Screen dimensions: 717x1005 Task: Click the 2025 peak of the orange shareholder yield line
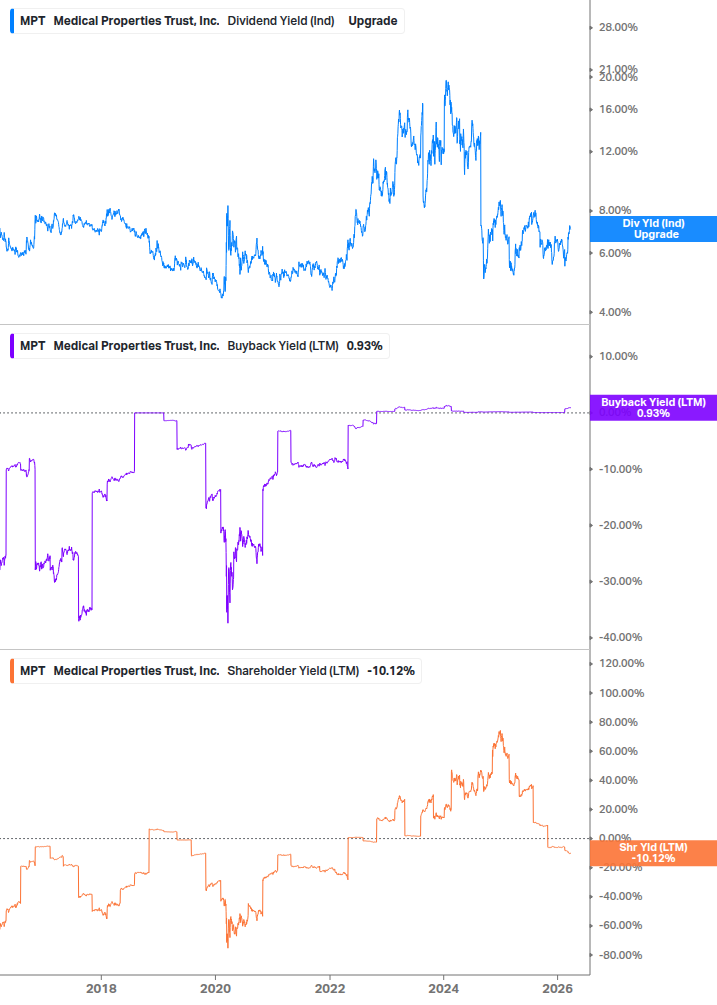500,732
